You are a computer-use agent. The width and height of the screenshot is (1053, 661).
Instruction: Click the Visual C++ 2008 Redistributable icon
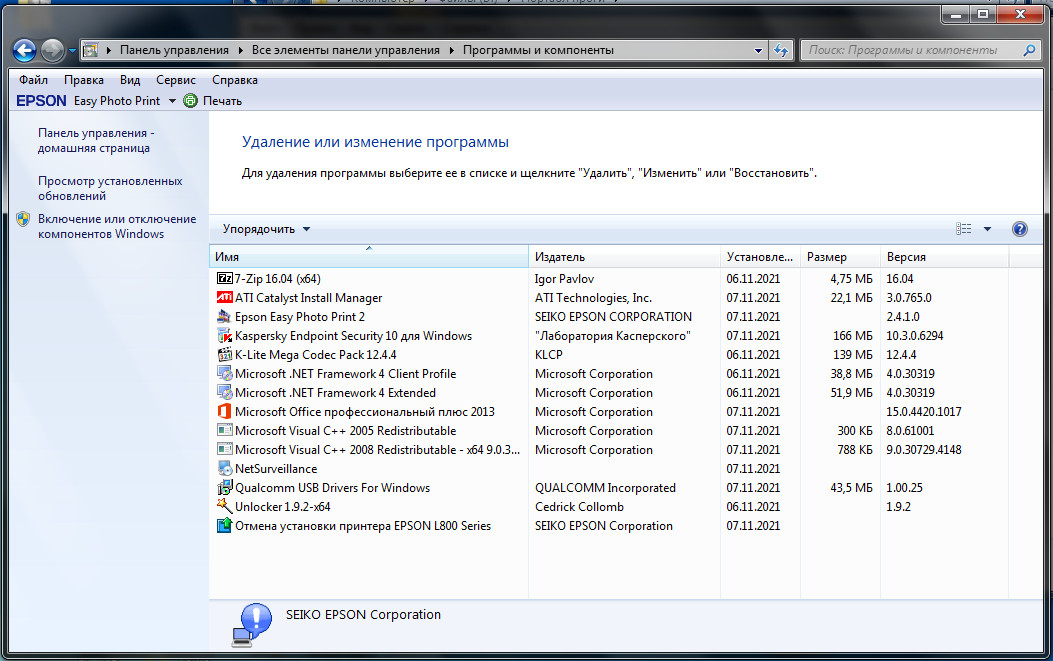pos(224,449)
